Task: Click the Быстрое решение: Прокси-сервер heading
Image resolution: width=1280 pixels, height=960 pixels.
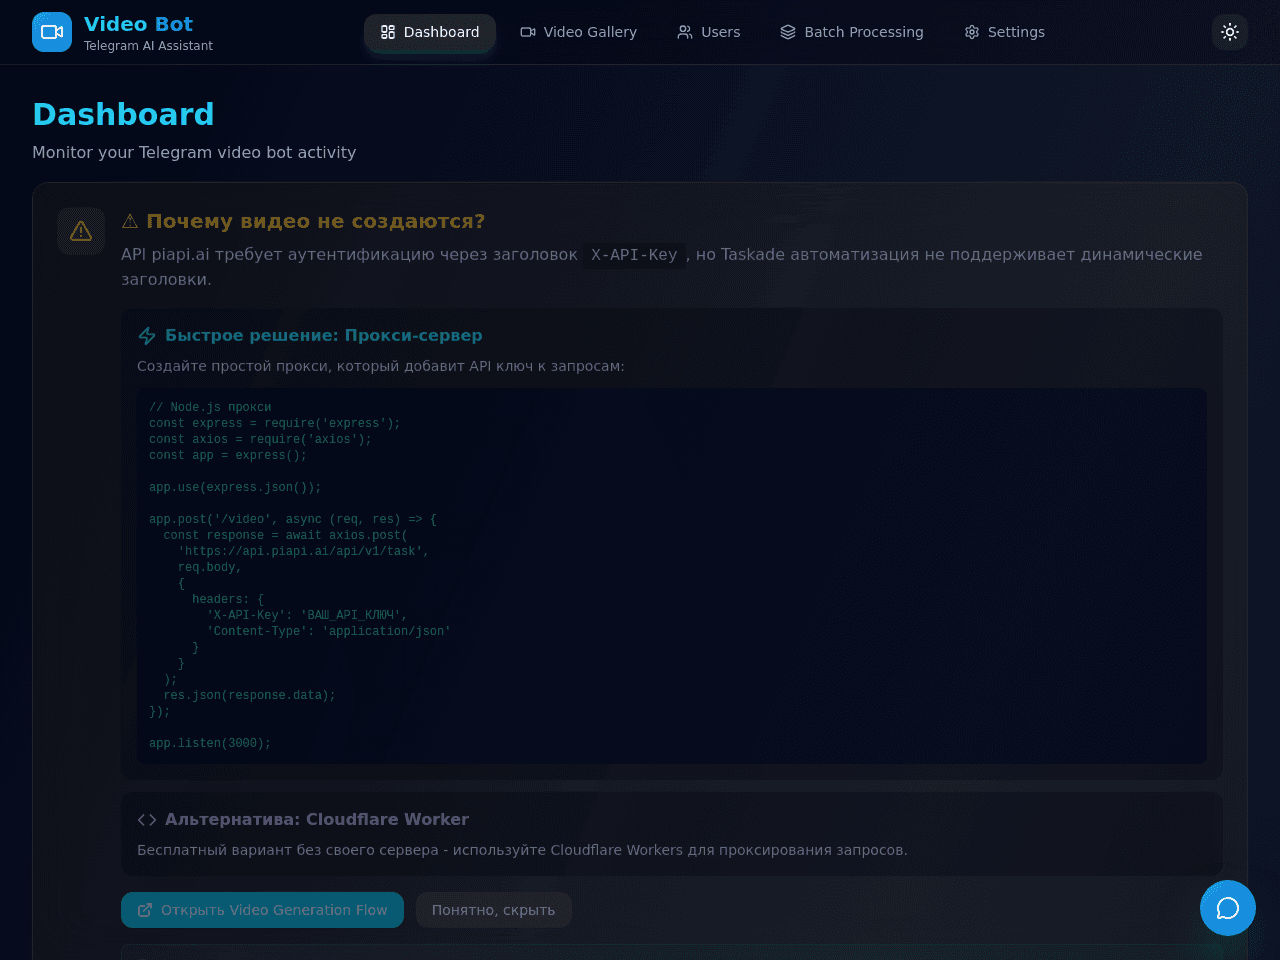Action: pos(324,336)
